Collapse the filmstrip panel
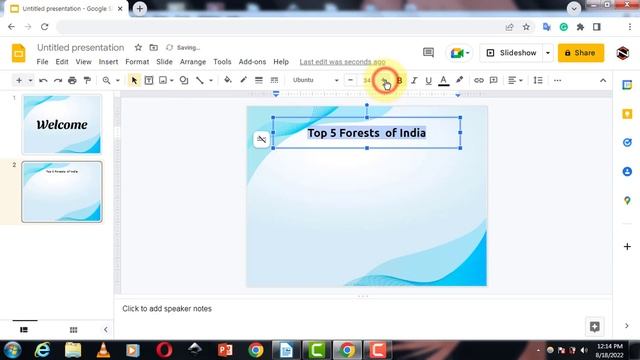The width and height of the screenshot is (640, 360). point(106,329)
